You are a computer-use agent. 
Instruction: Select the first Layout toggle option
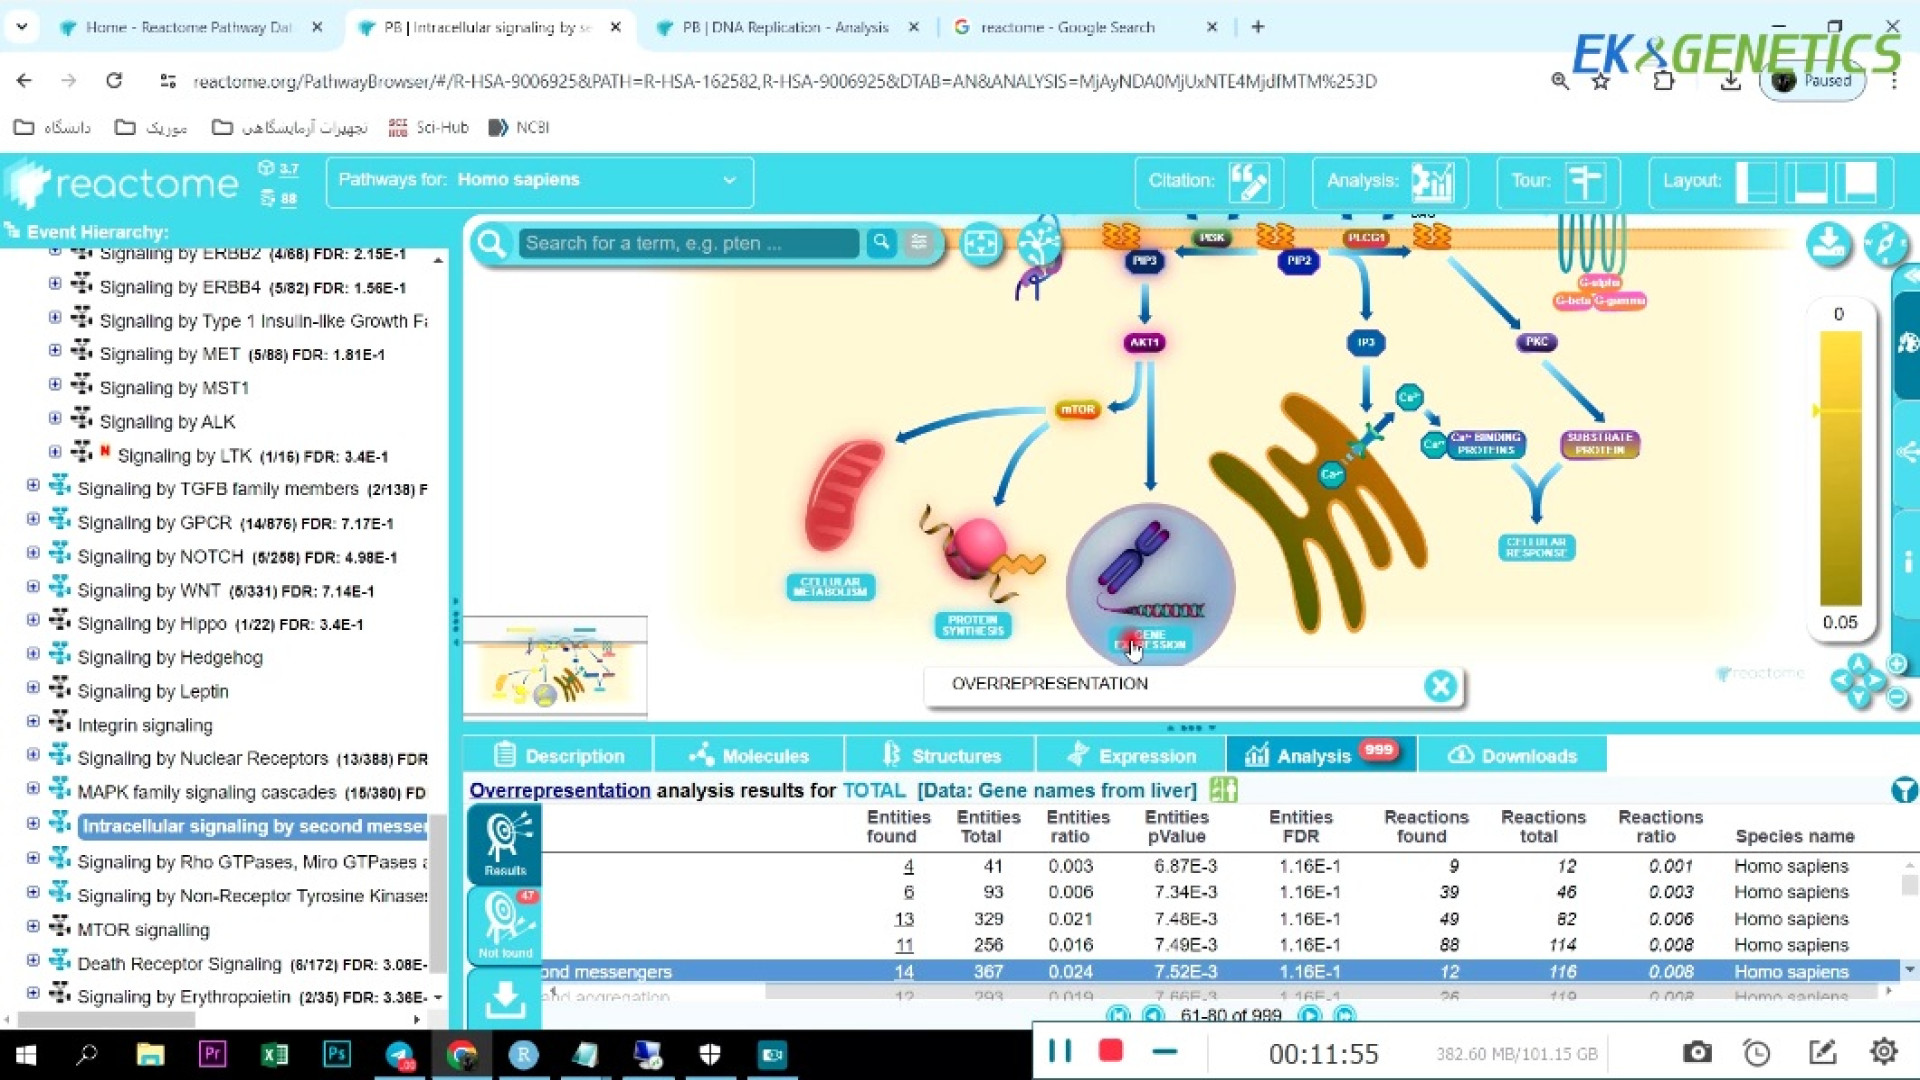click(1756, 182)
